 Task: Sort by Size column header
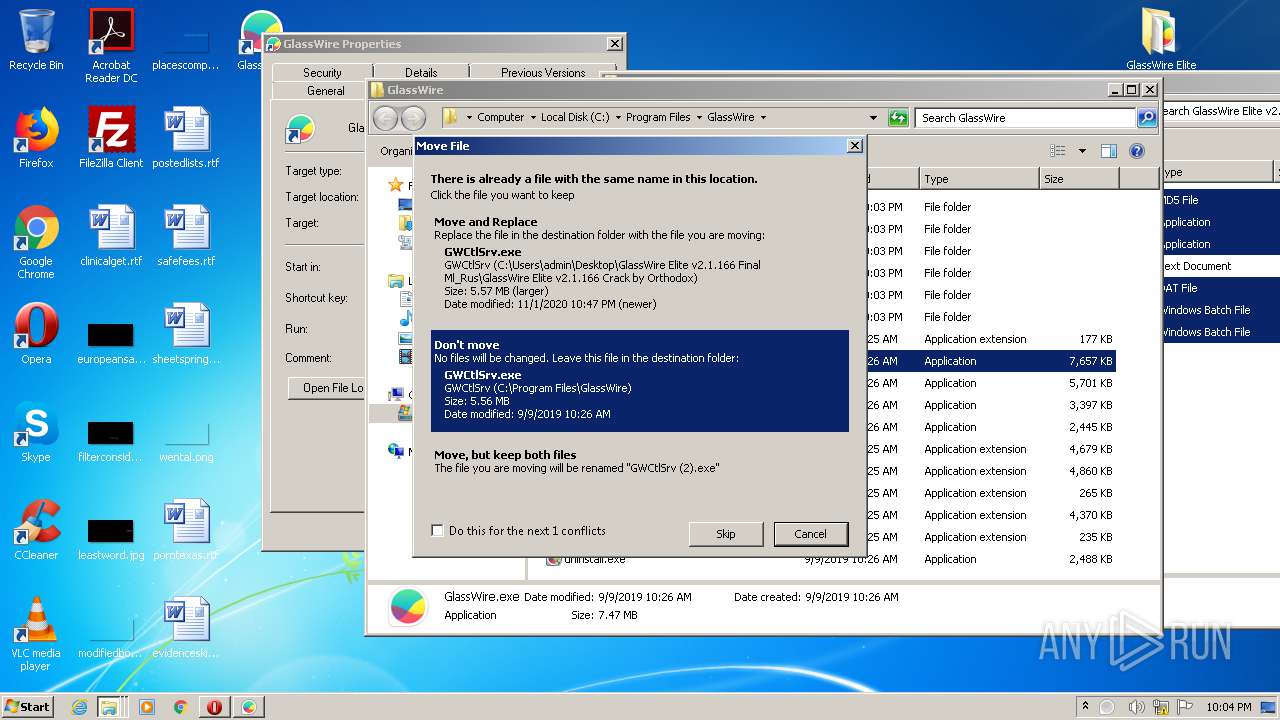click(x=1078, y=179)
